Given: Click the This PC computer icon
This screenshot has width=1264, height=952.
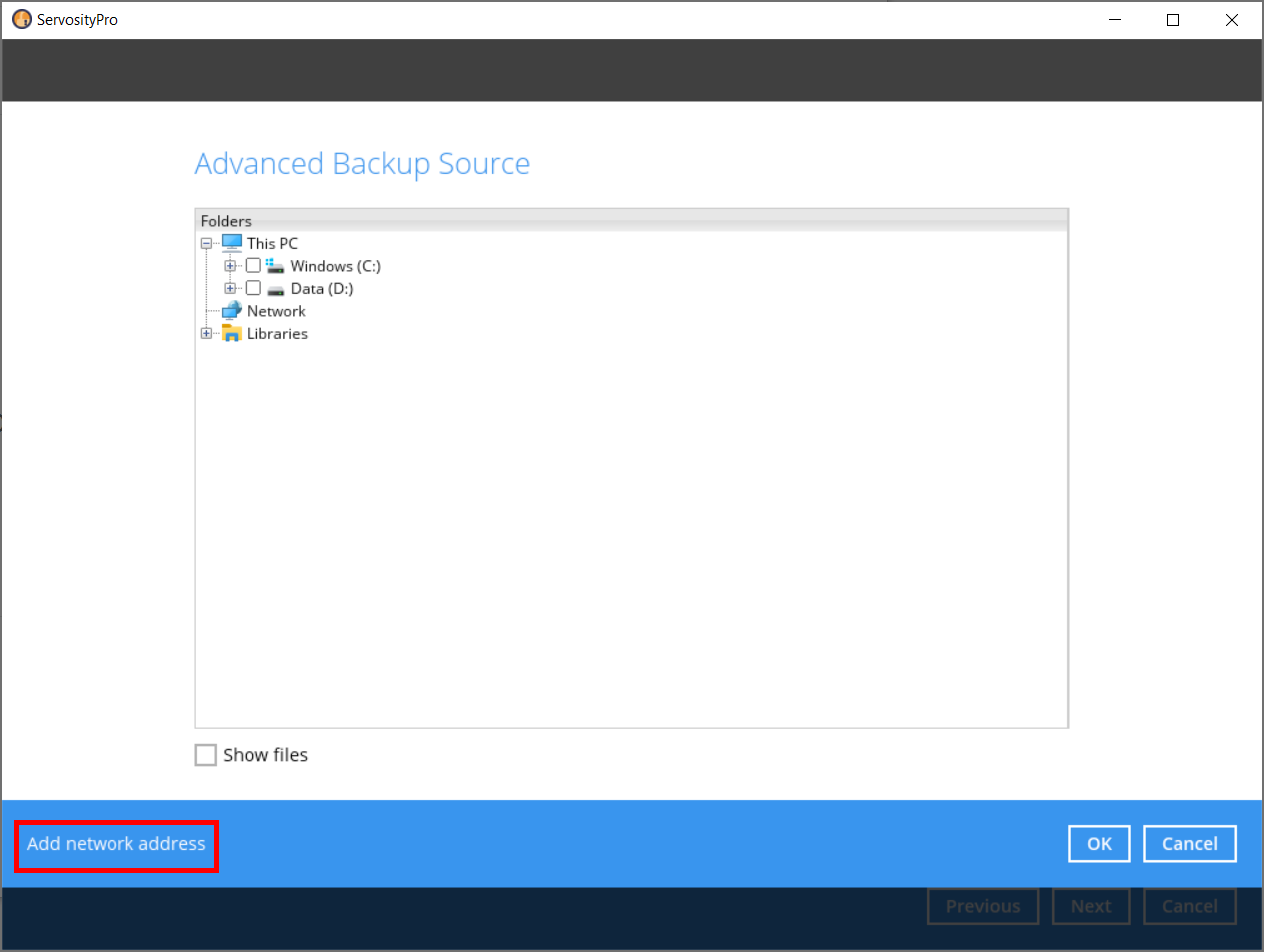Looking at the screenshot, I should (232, 242).
